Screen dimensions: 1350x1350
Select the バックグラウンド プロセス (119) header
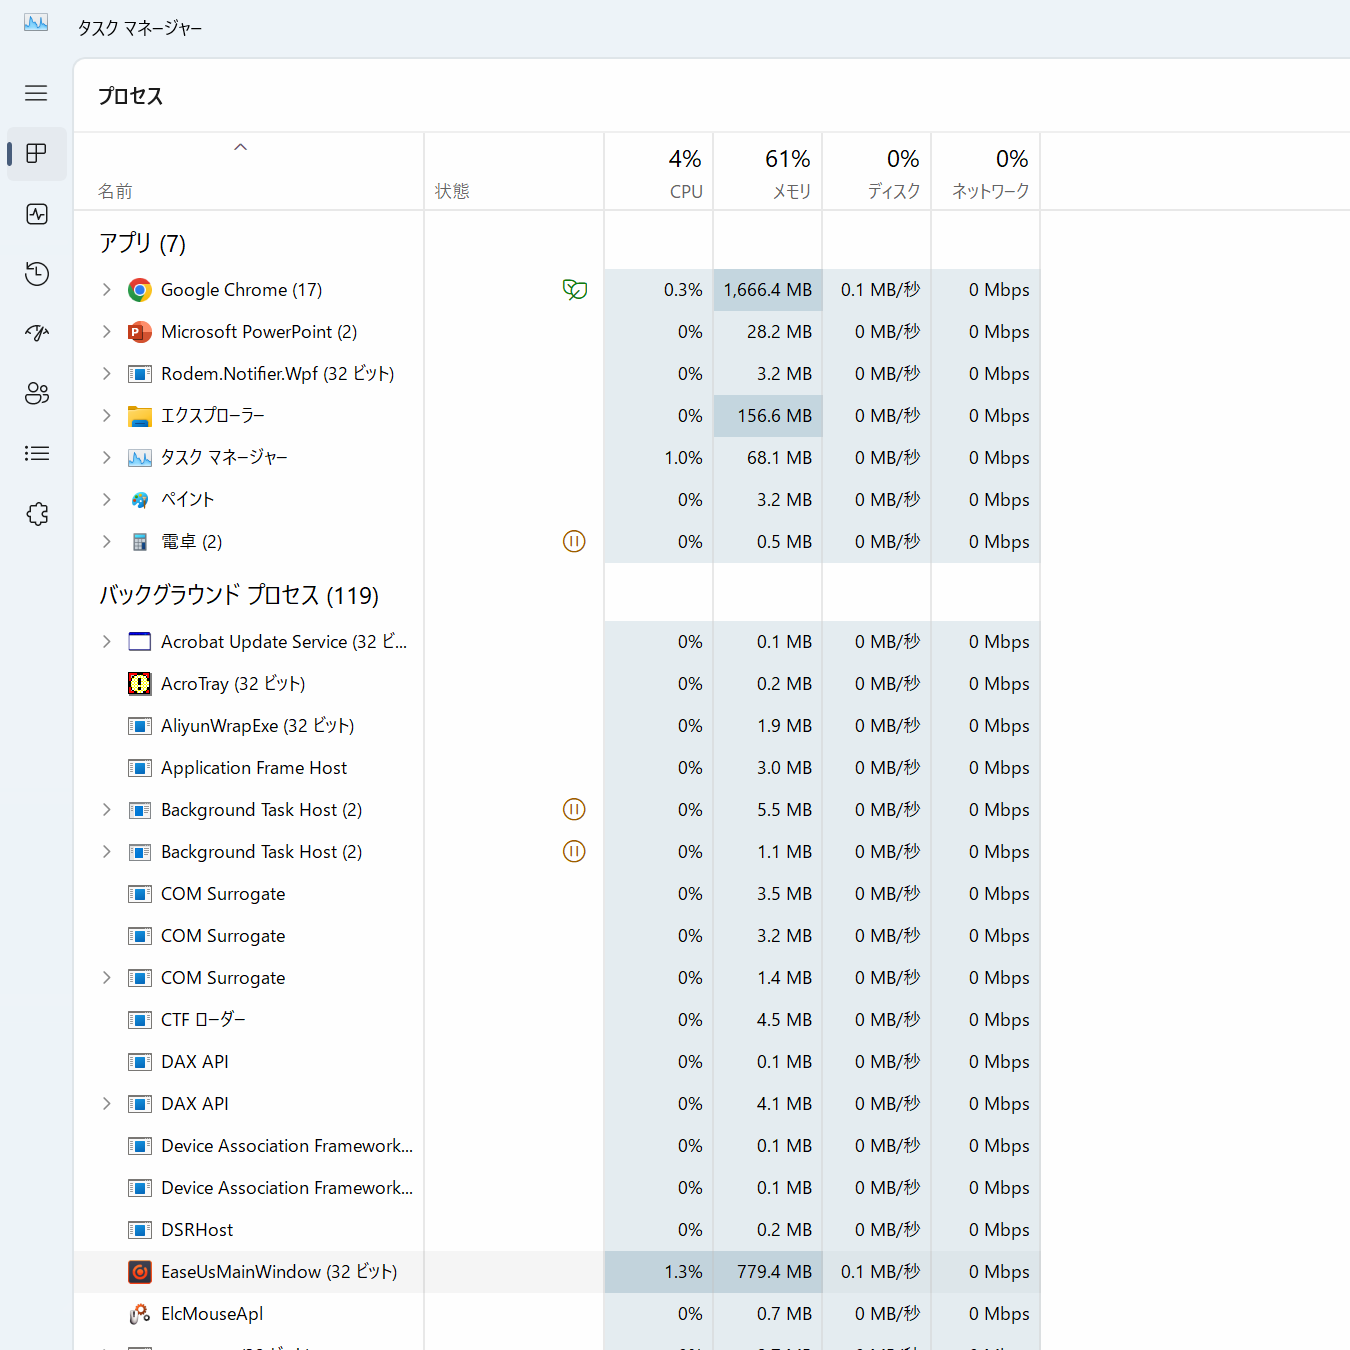(239, 595)
